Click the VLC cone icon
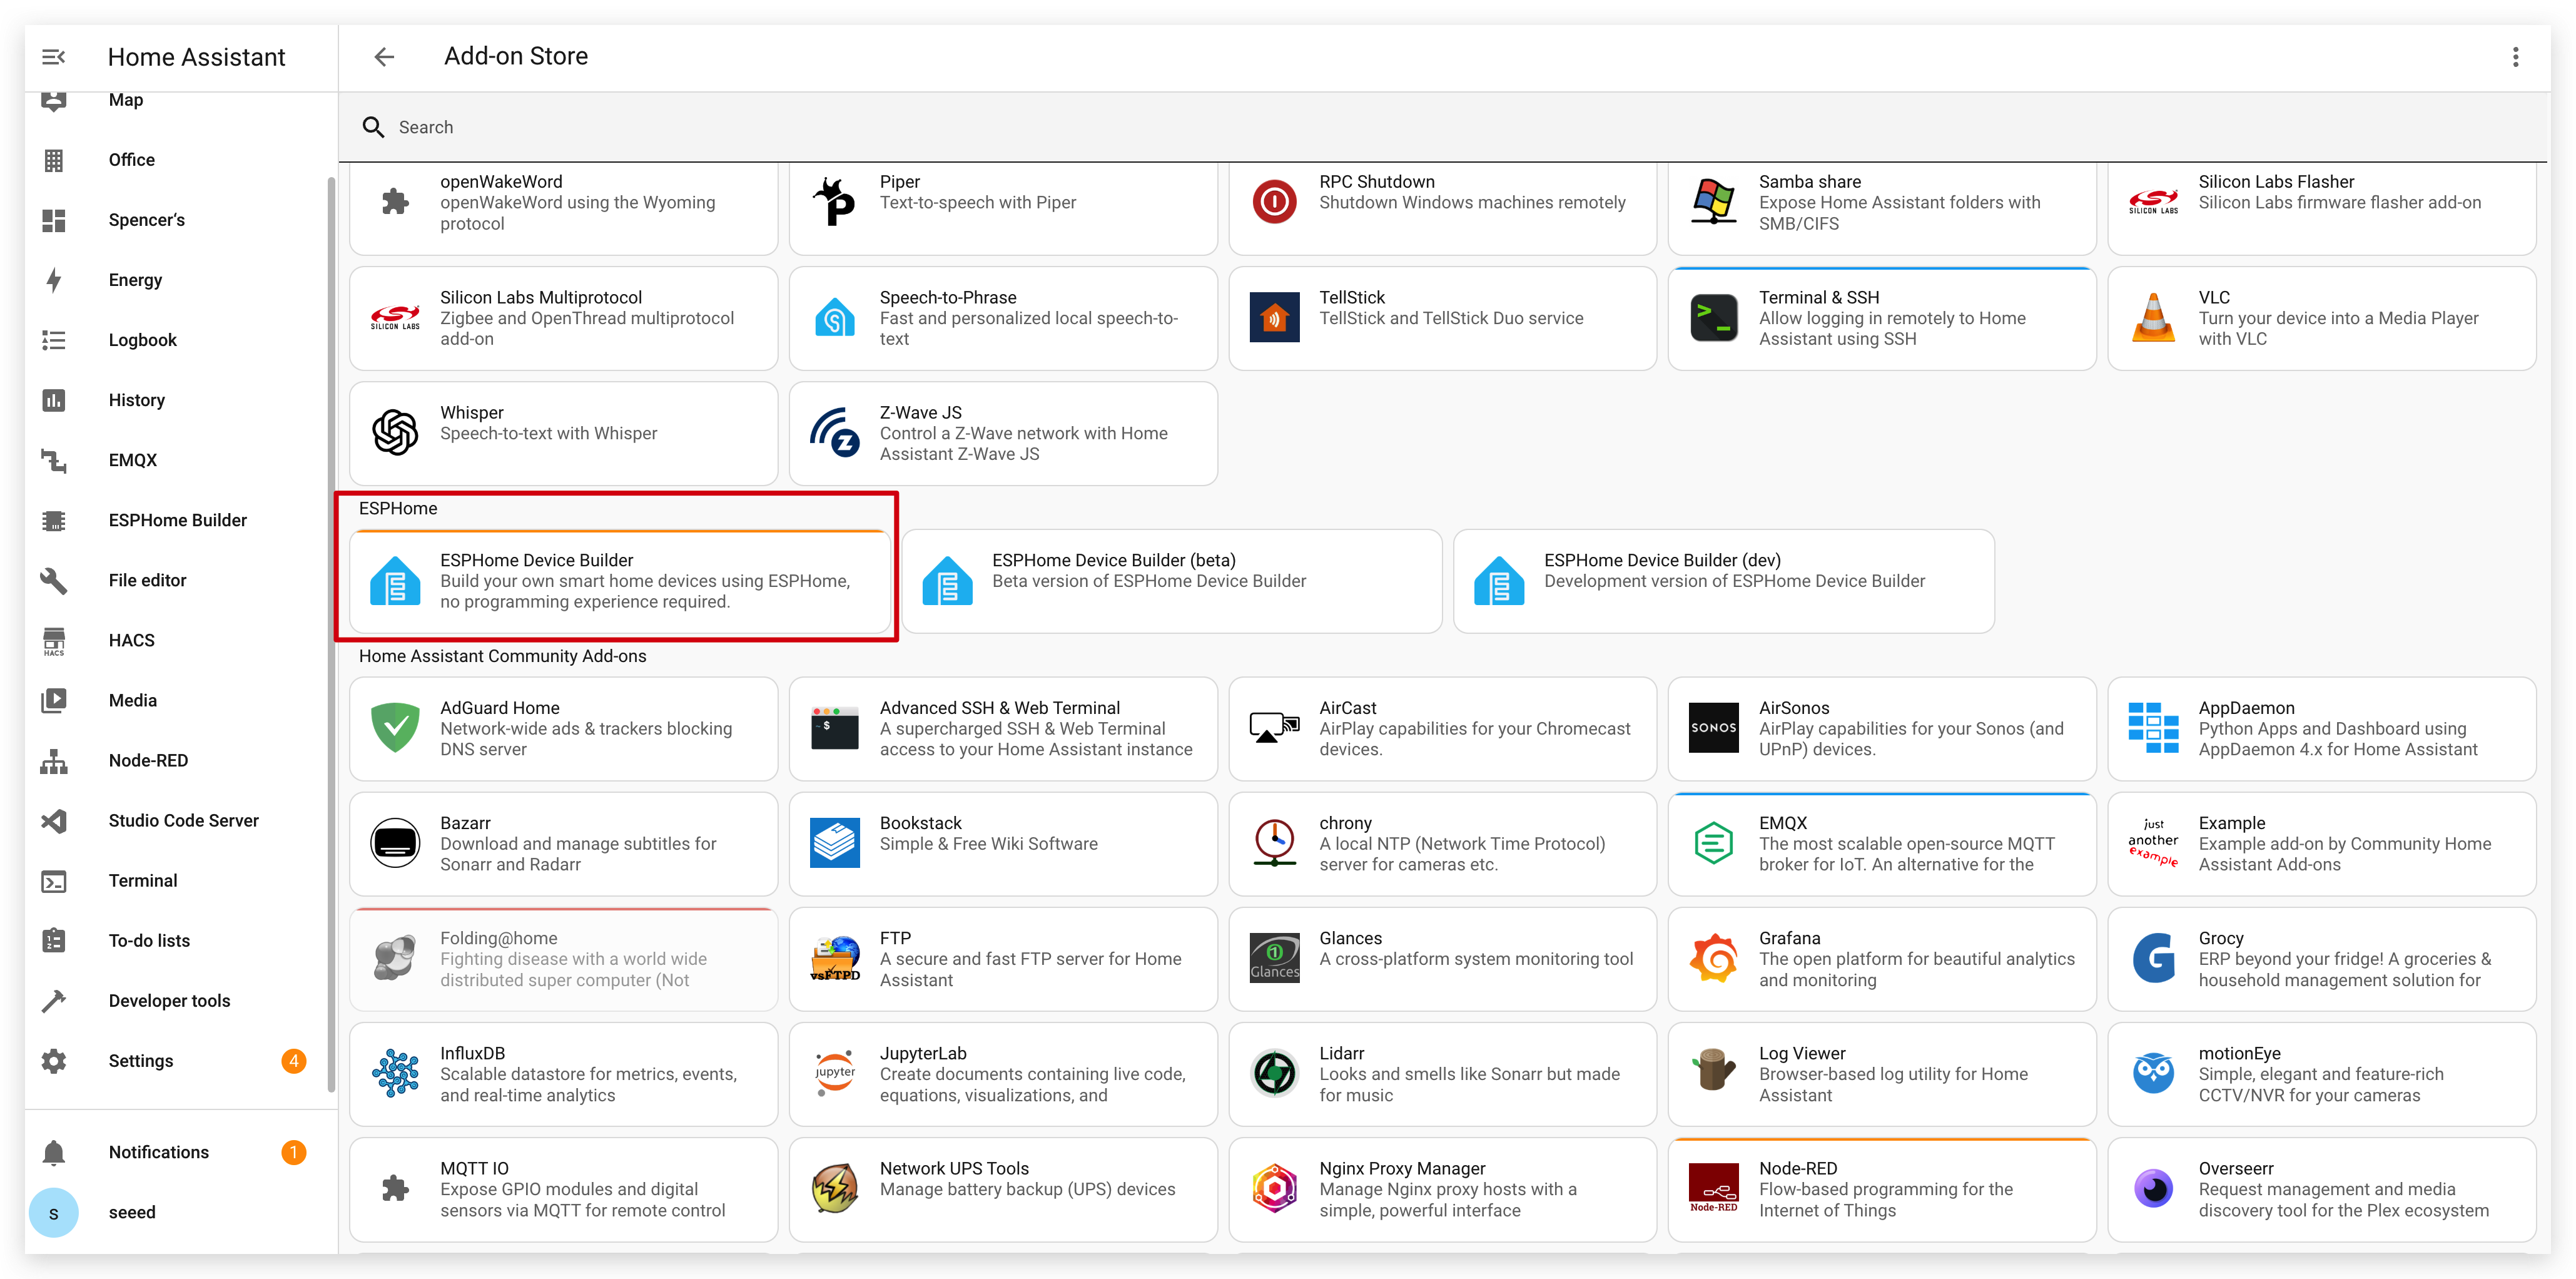The height and width of the screenshot is (1279, 2576). [x=2153, y=318]
